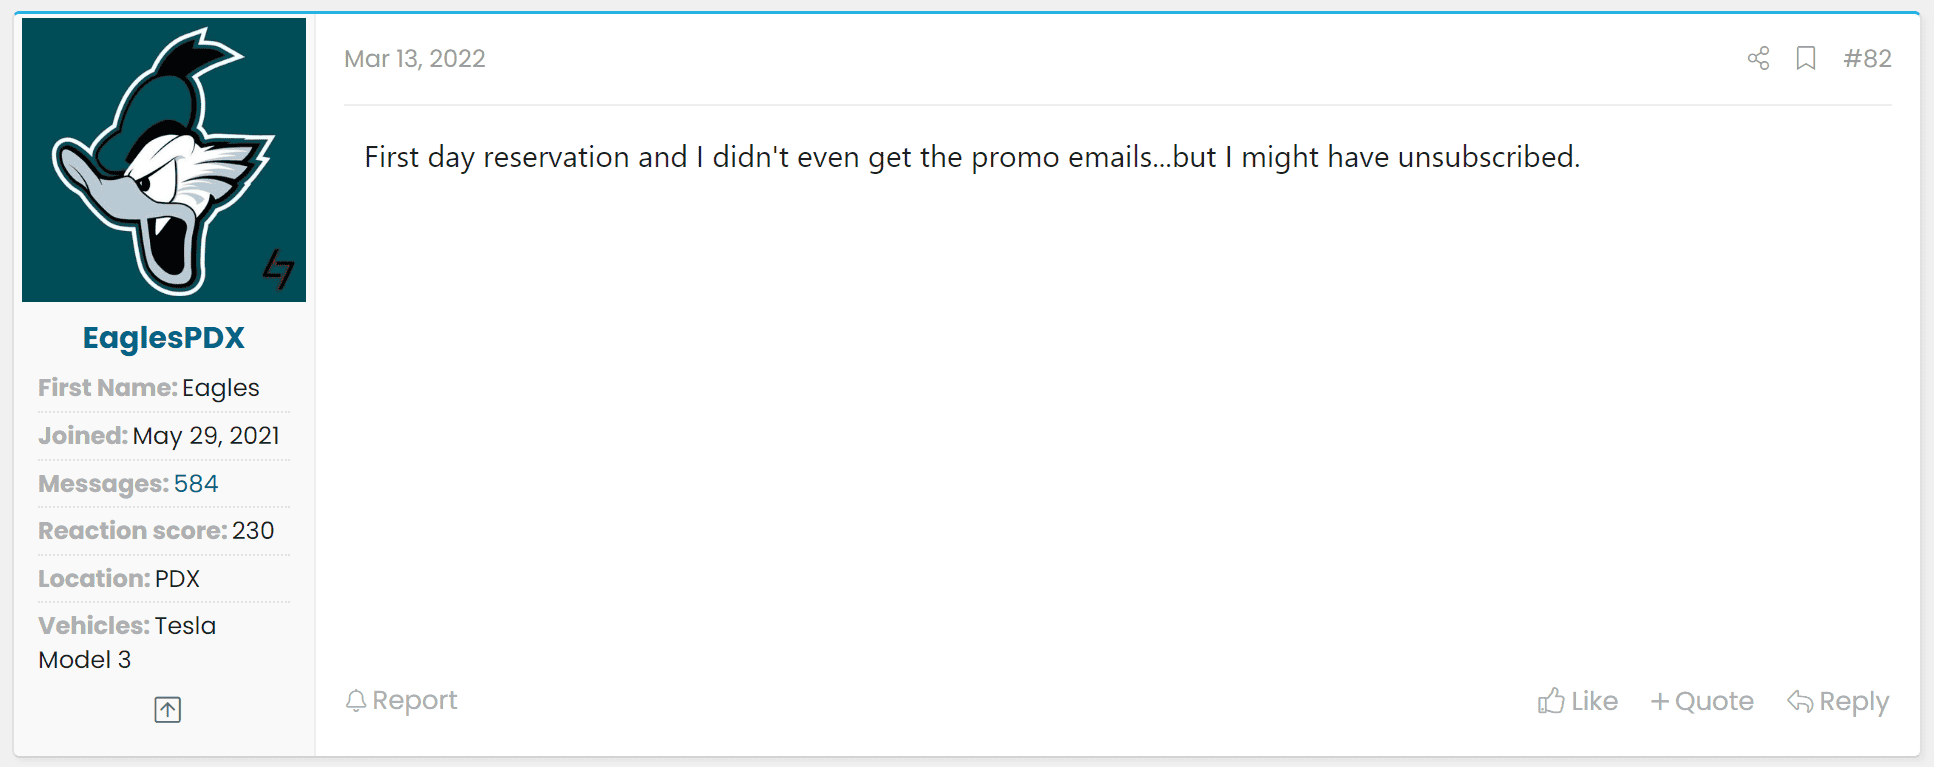Open the EaglesPDX username profile link

point(164,338)
